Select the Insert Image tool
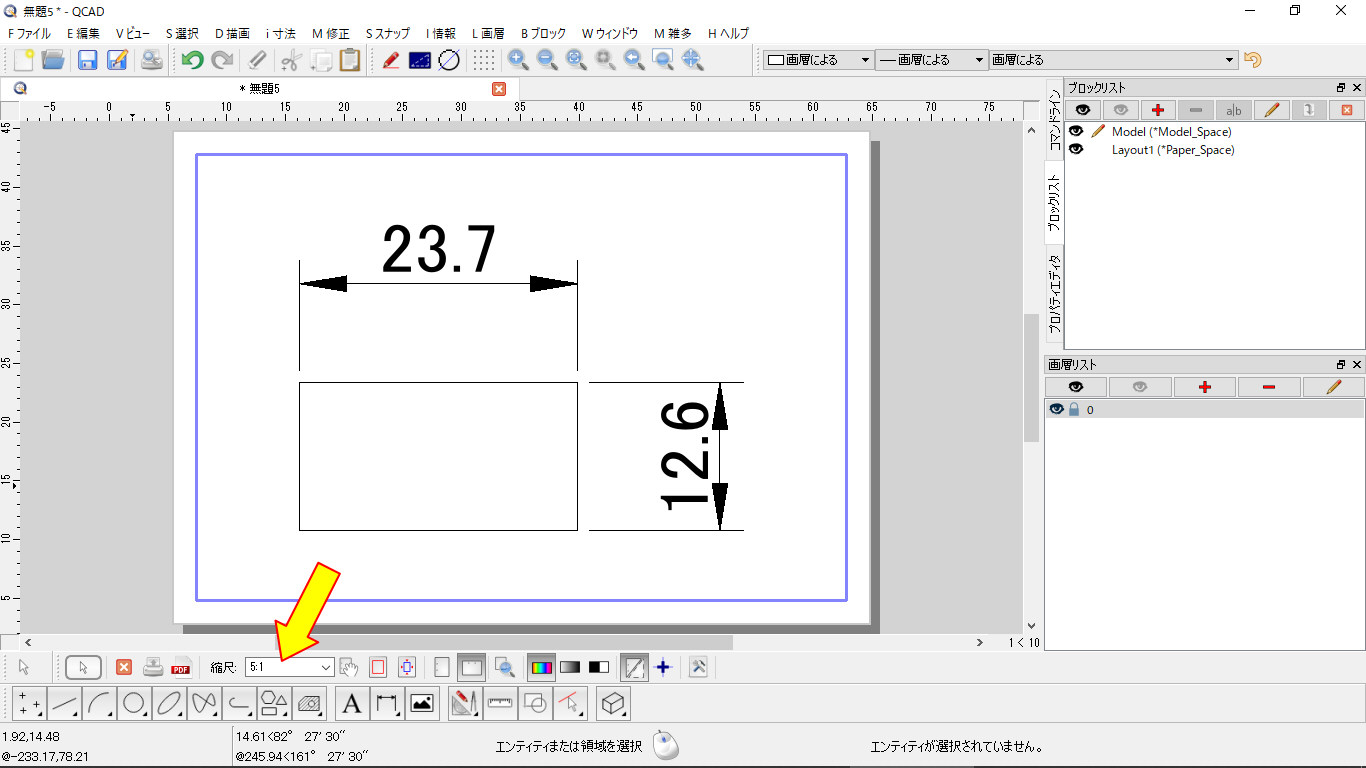Screen dimensions: 1366x768 (422, 704)
